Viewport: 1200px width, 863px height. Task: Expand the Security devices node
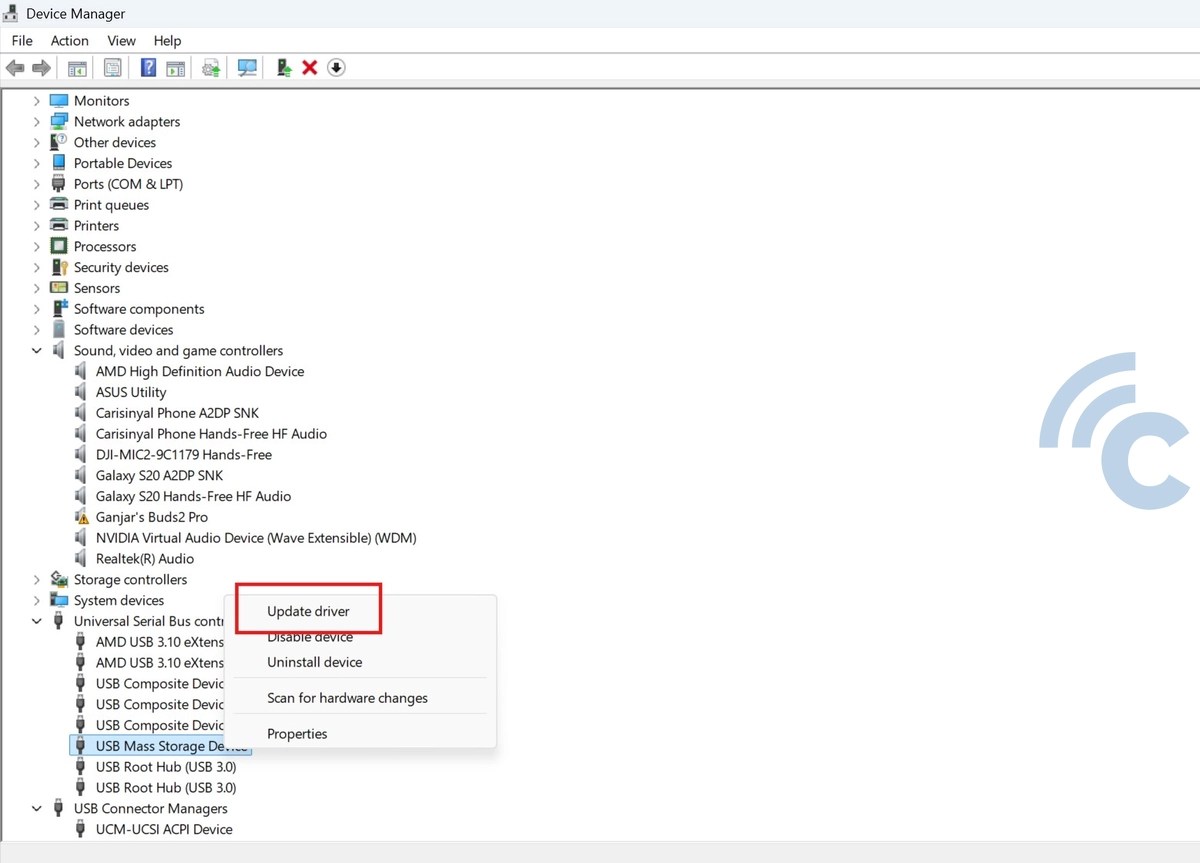[37, 268]
